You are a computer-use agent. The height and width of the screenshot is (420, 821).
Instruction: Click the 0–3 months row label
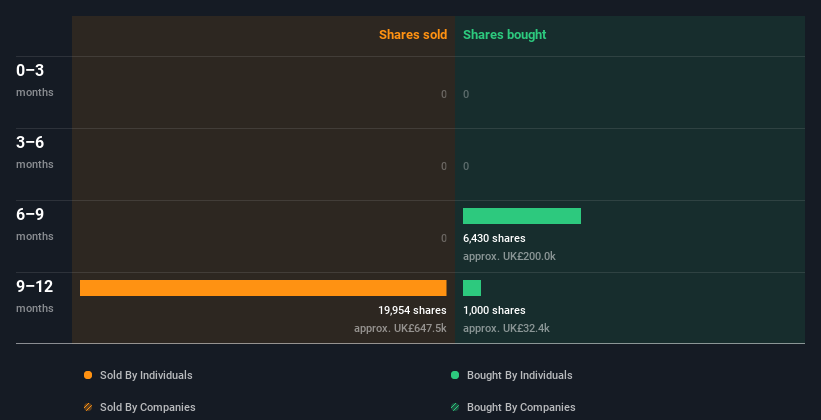[x=35, y=80]
